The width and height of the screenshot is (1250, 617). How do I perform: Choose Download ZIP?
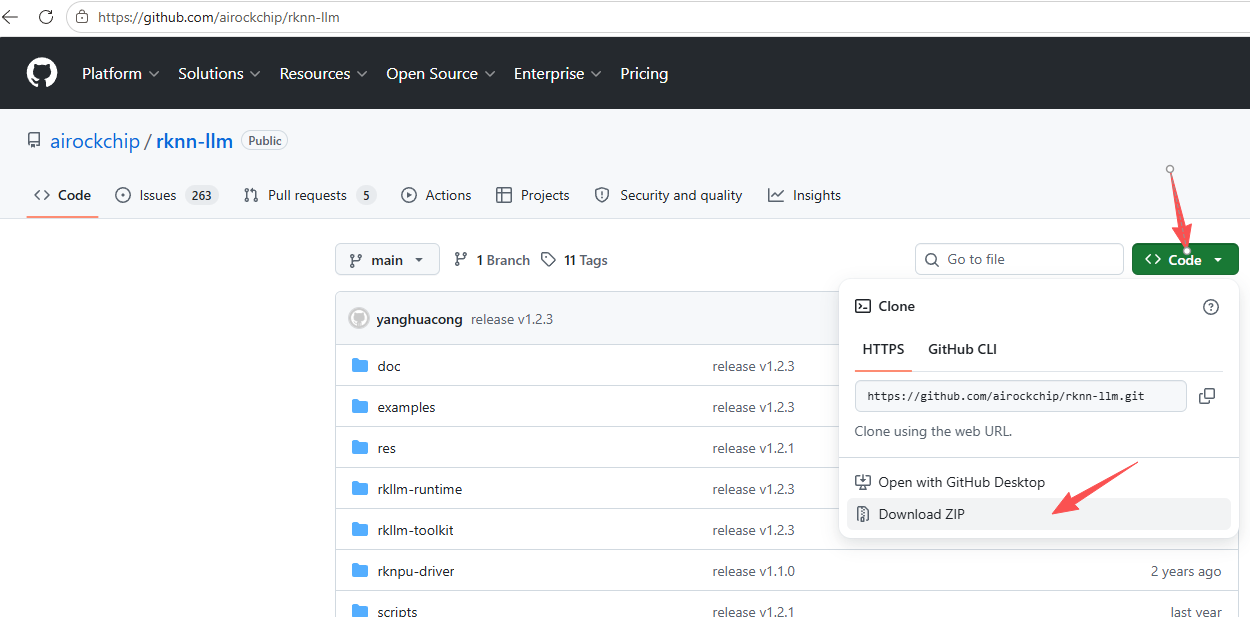tap(1038, 514)
